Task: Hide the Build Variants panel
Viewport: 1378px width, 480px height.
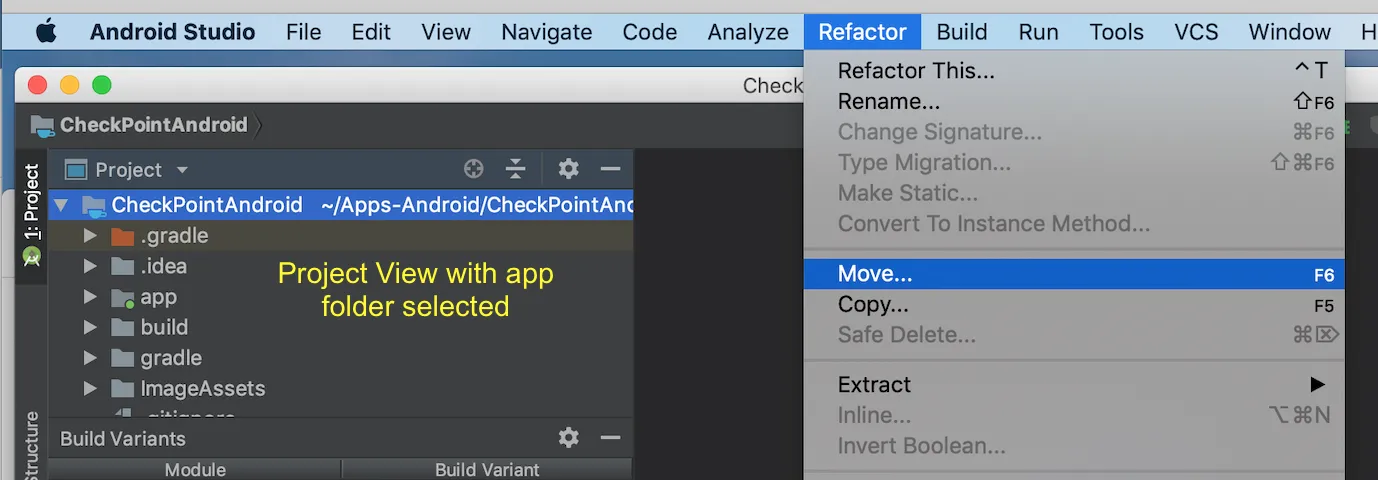Action: (x=610, y=437)
